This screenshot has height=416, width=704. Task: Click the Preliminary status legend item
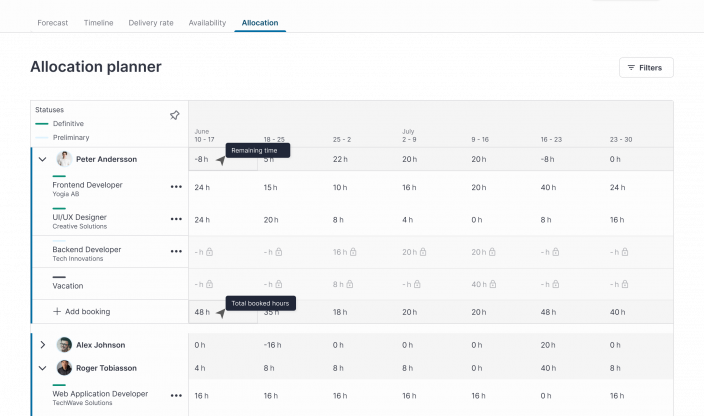[x=71, y=137]
